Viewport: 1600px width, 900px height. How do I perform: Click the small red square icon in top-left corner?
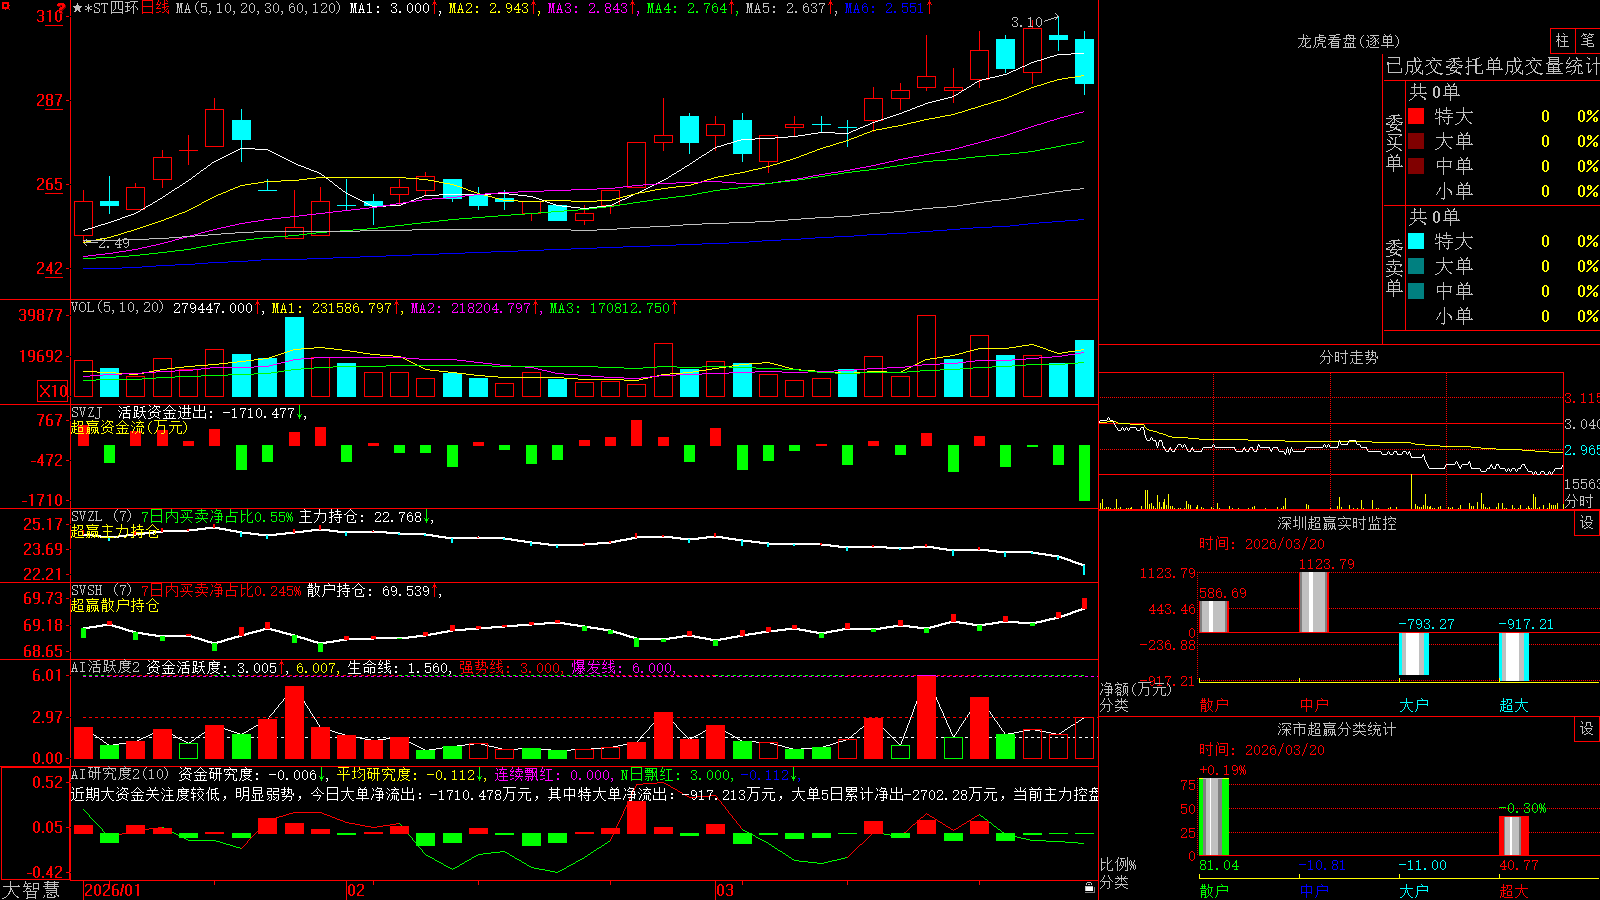[x=4, y=5]
